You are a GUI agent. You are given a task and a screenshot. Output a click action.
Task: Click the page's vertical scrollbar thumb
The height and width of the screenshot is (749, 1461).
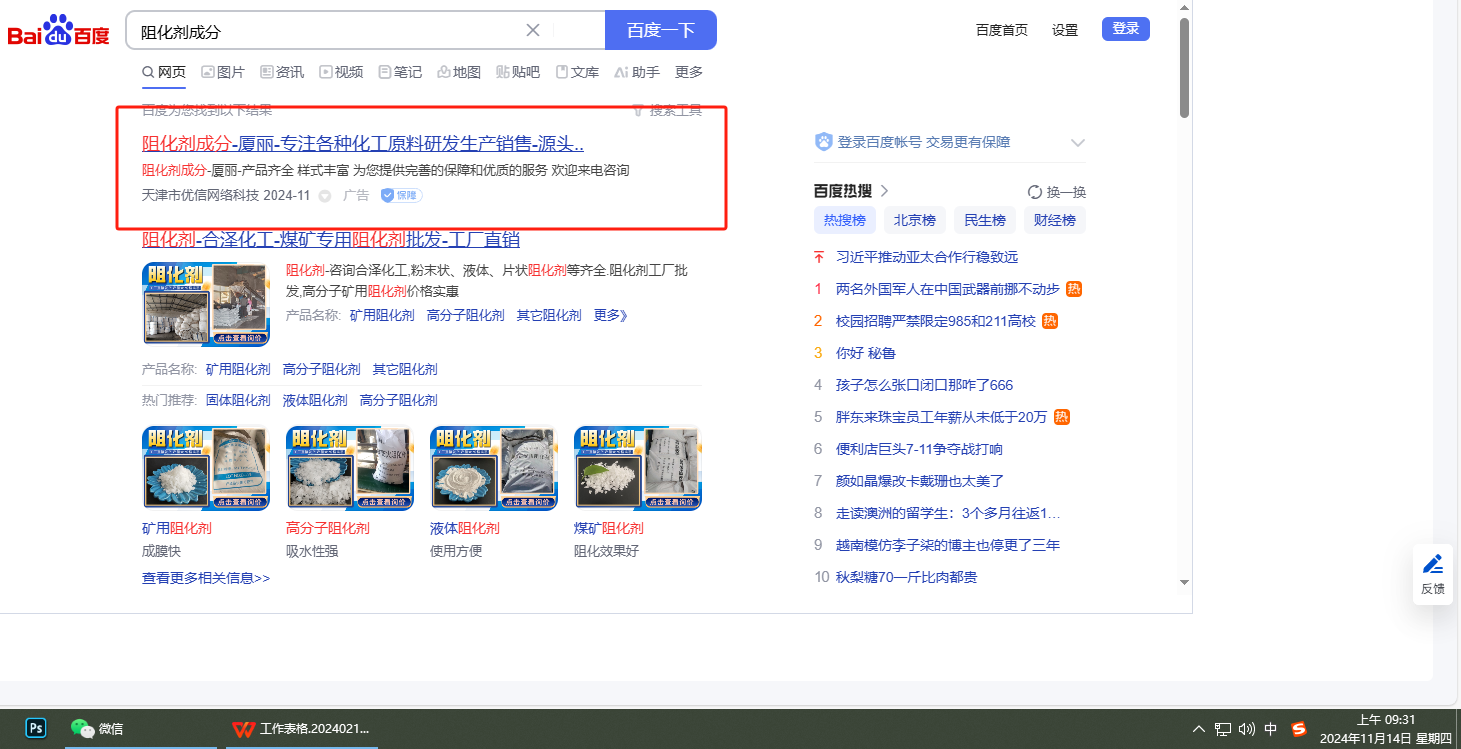click(1184, 68)
